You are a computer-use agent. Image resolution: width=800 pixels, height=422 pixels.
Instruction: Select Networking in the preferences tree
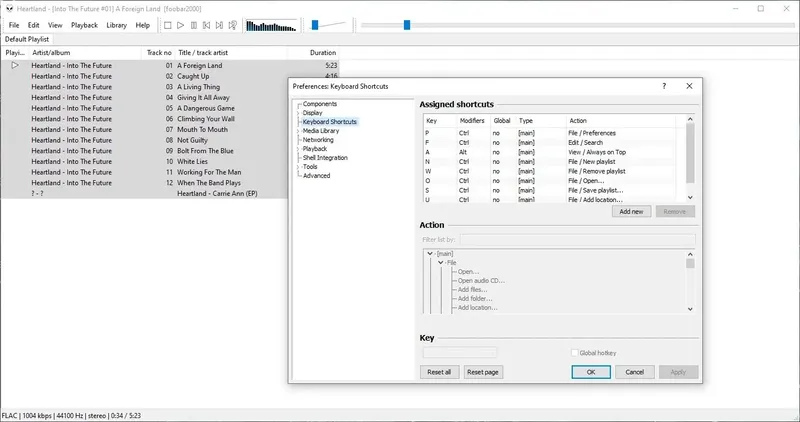(318, 140)
